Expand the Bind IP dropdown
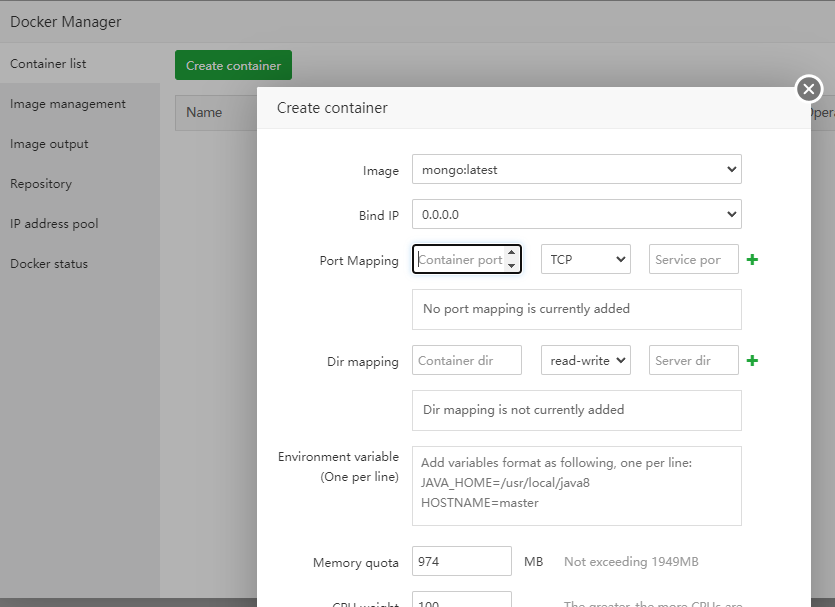This screenshot has width=835, height=607. 576,214
